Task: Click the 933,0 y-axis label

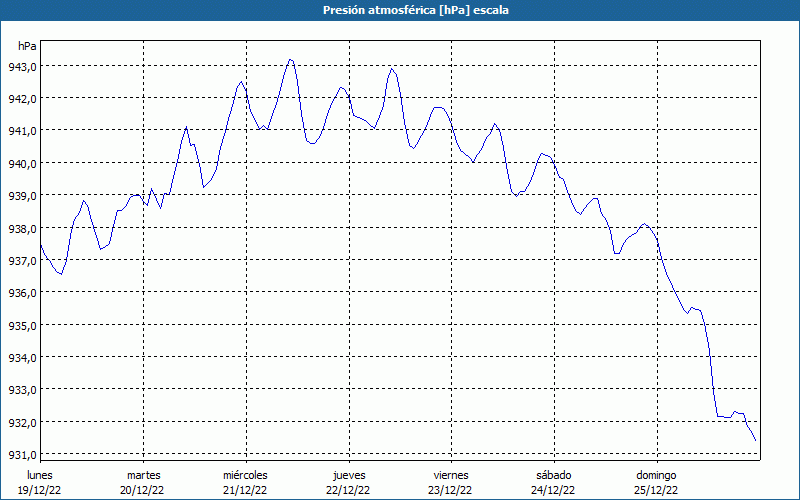Action: pyautogui.click(x=22, y=389)
